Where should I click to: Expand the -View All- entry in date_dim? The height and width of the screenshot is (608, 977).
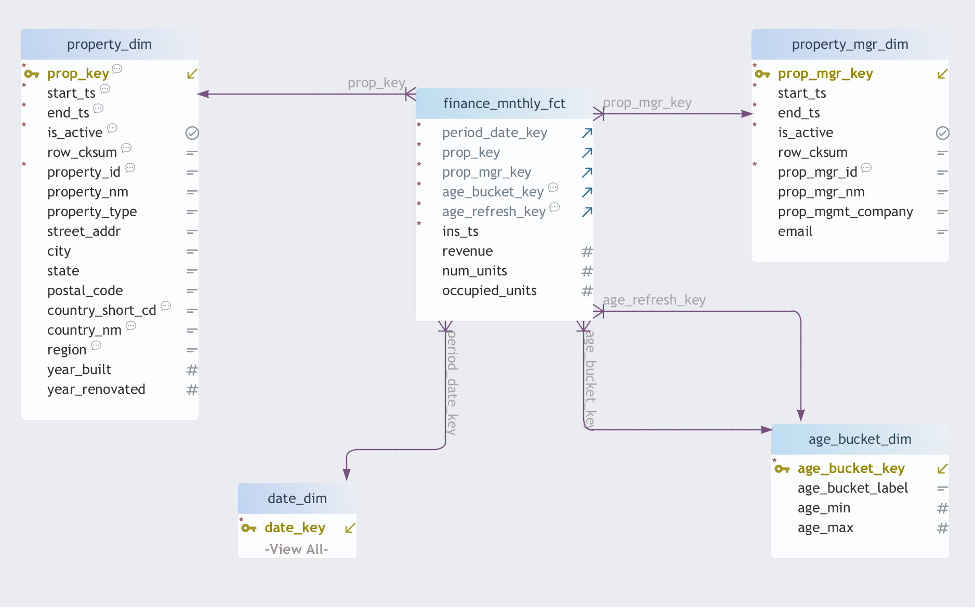pyautogui.click(x=296, y=547)
